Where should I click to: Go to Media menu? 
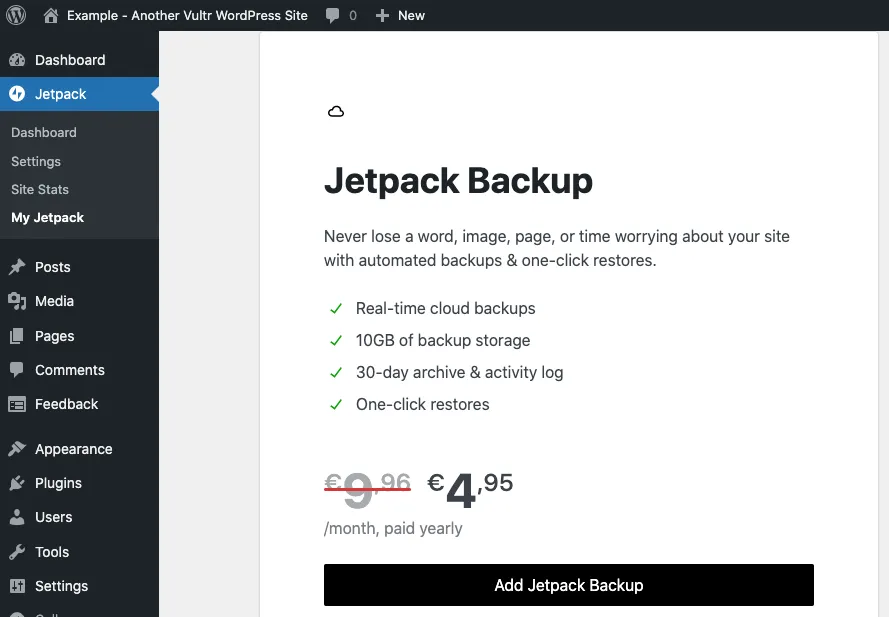(x=79, y=301)
